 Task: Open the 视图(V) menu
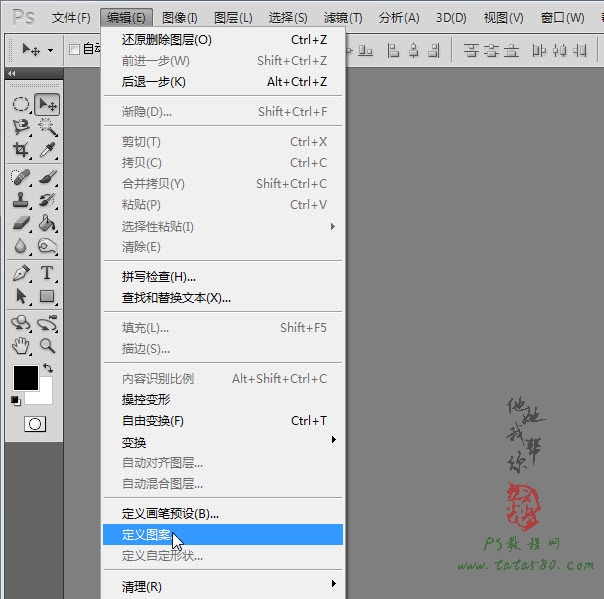tap(503, 18)
